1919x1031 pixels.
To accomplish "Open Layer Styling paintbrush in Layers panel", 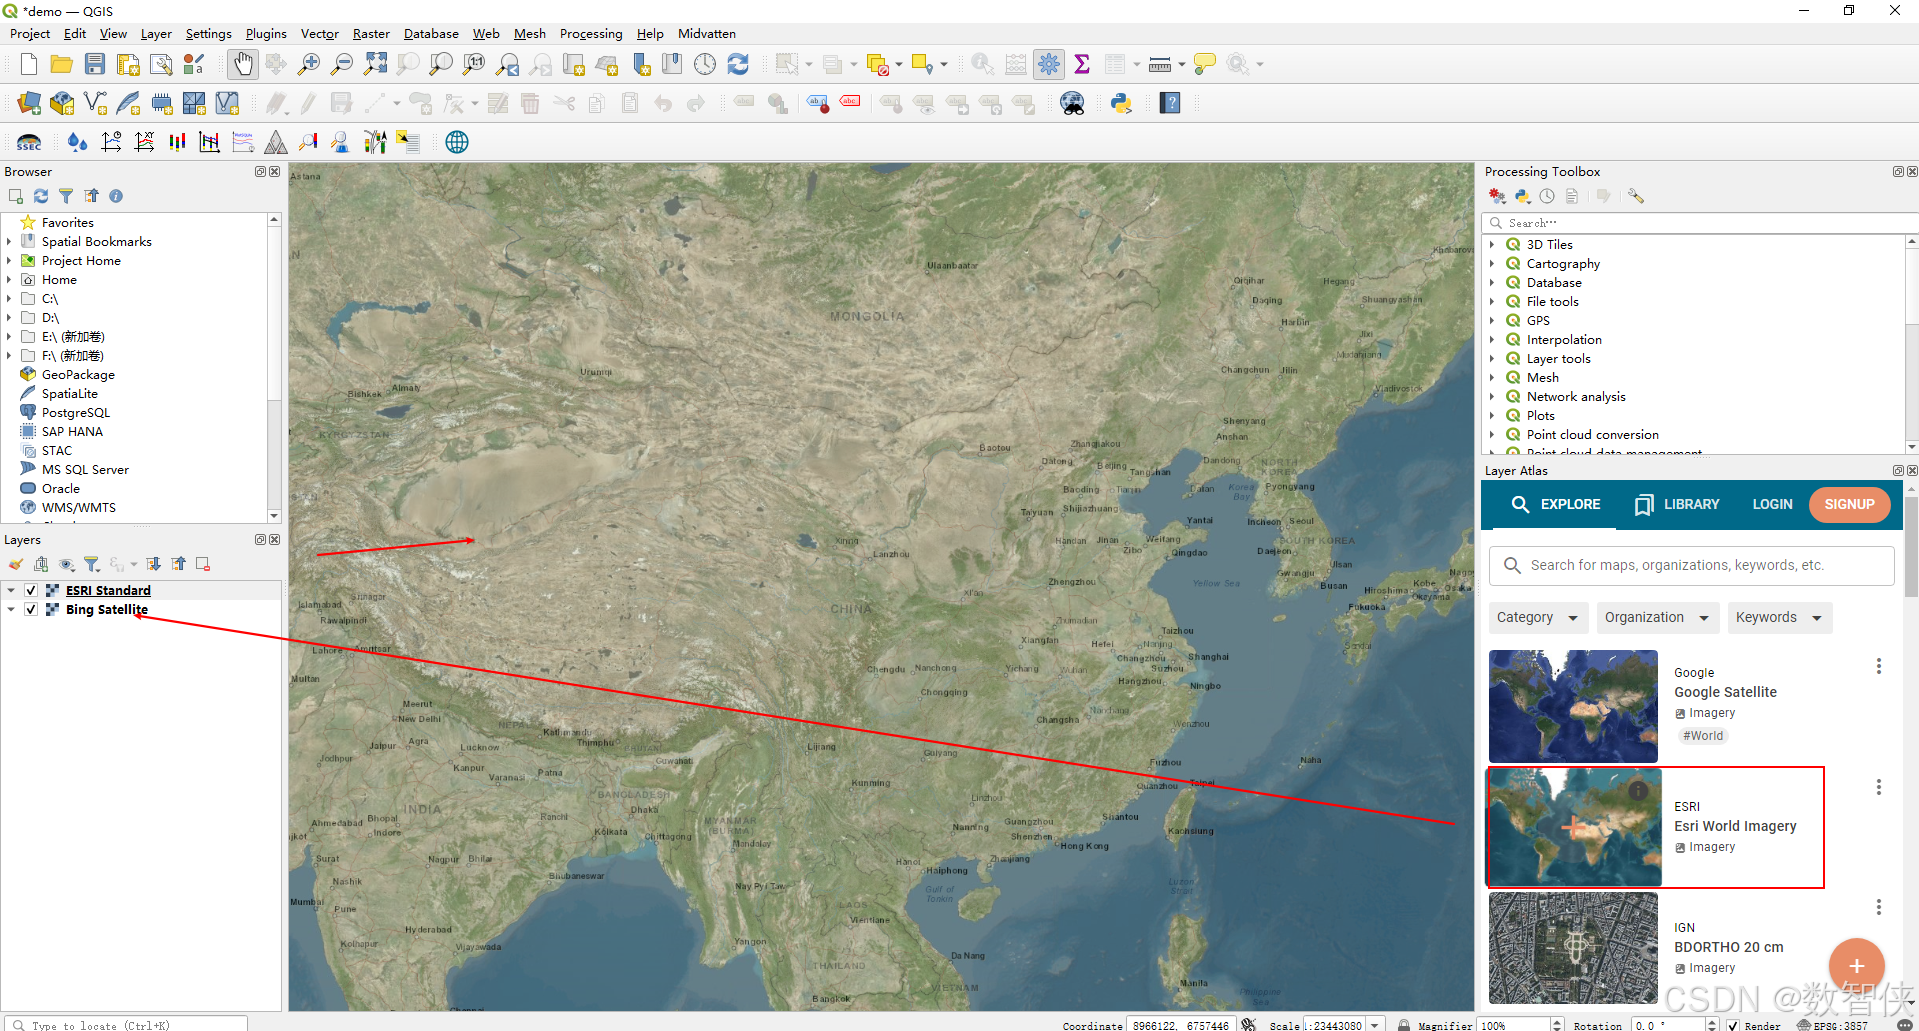I will point(16,564).
